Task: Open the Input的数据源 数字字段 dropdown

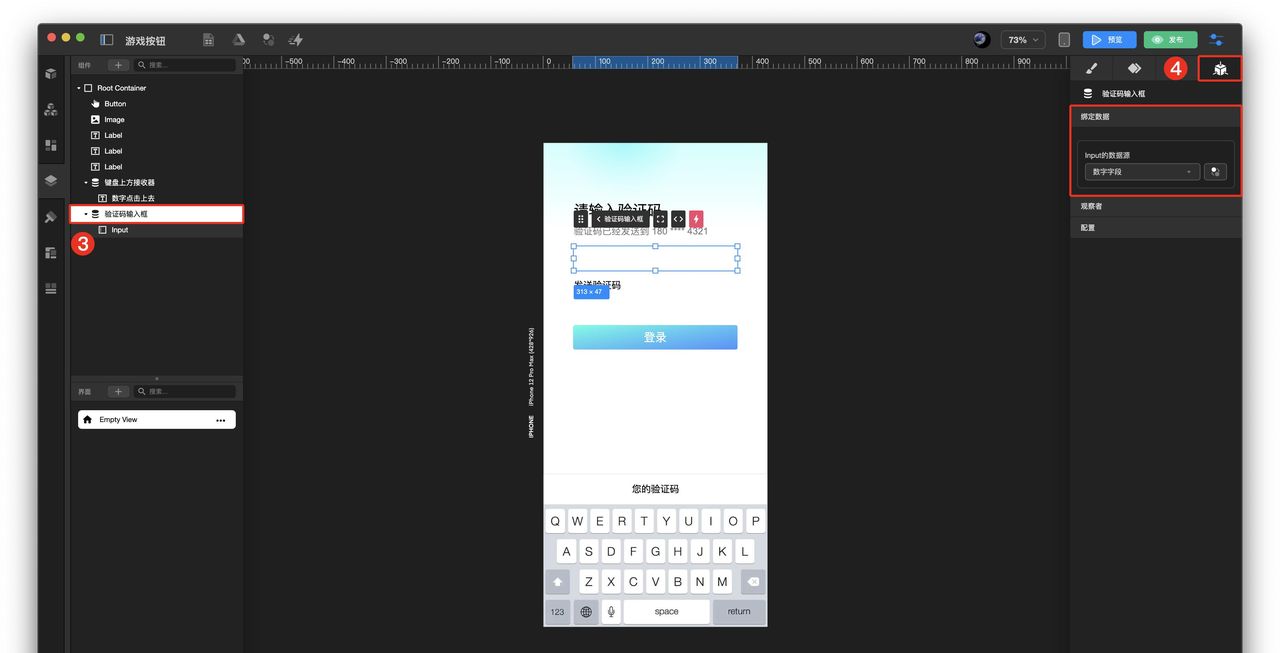Action: point(1142,172)
